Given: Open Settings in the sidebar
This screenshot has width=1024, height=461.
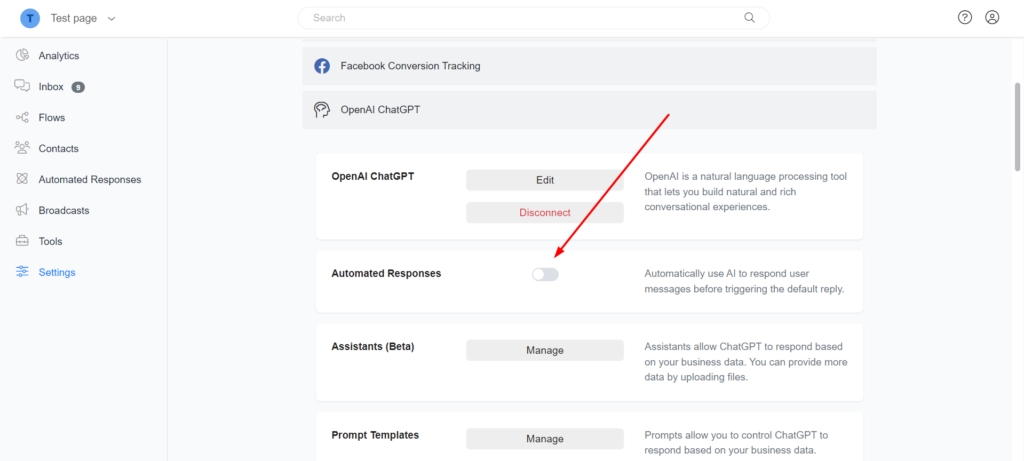Looking at the screenshot, I should tap(56, 272).
